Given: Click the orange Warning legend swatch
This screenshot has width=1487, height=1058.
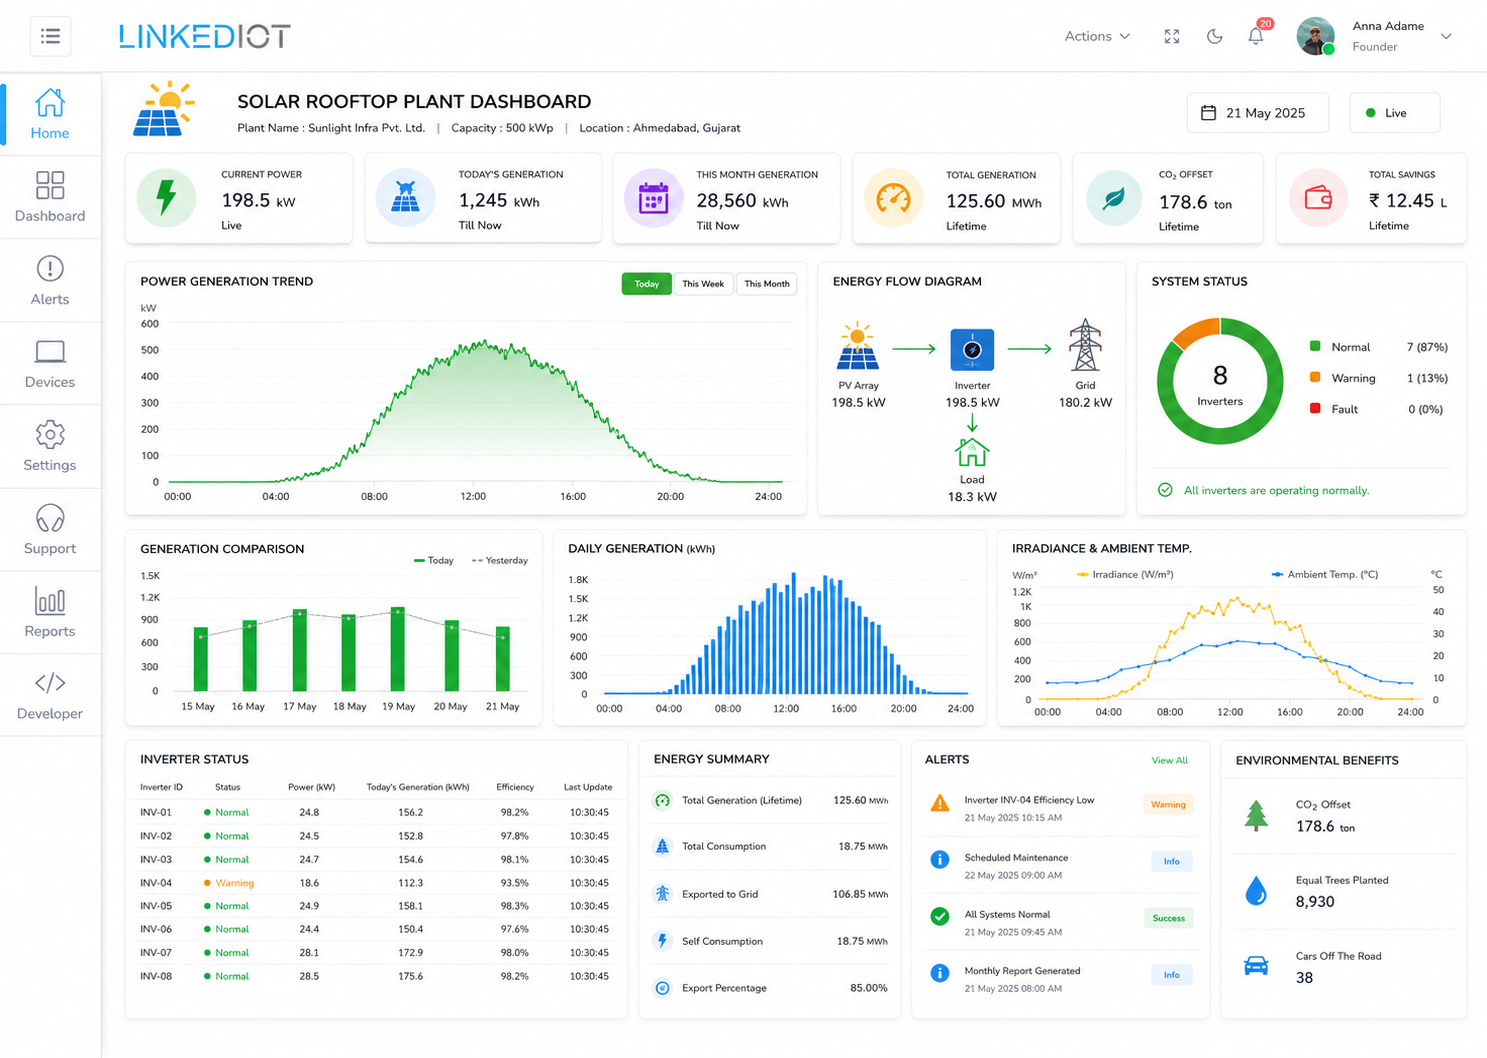Looking at the screenshot, I should [x=1315, y=377].
